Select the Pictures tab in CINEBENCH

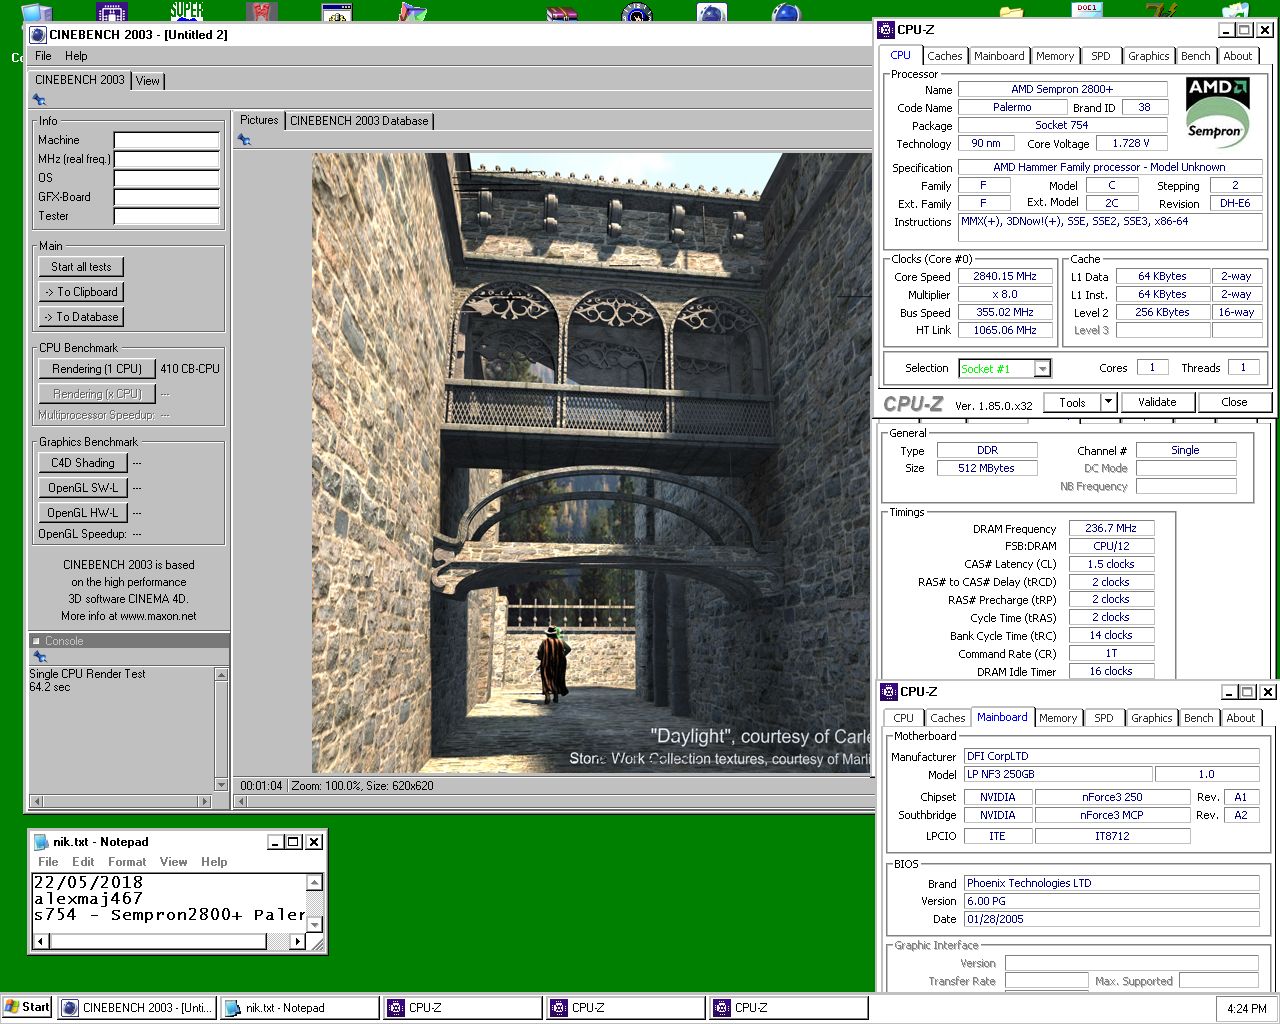[x=259, y=120]
